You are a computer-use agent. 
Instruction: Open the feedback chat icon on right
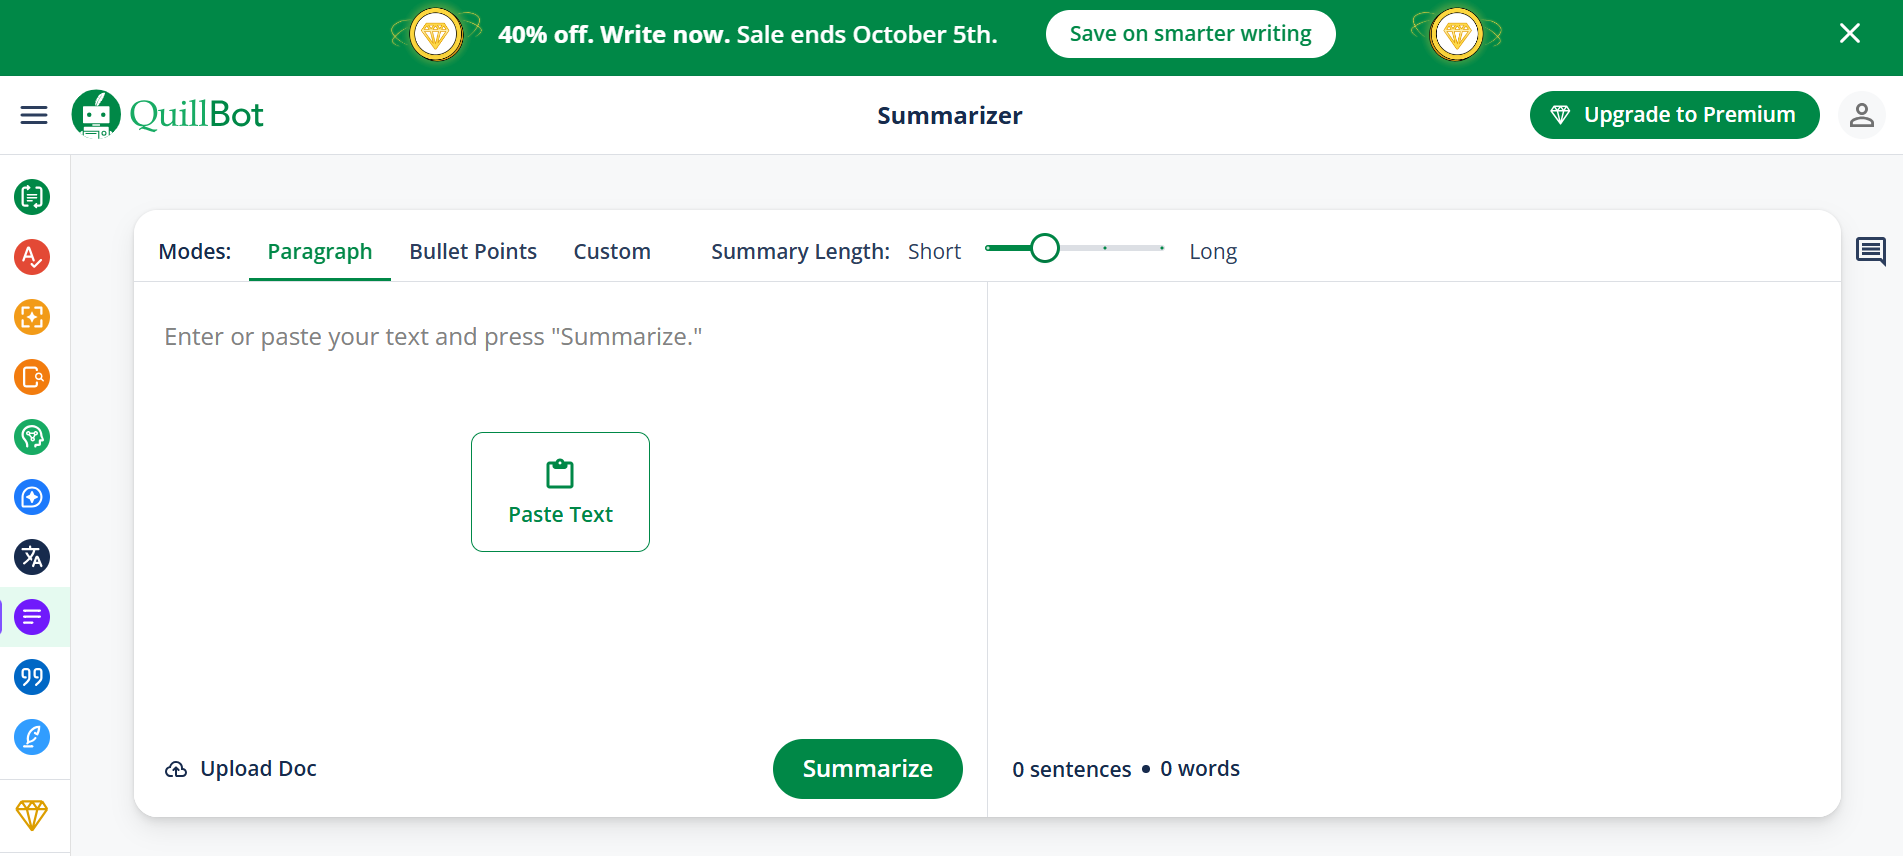click(1870, 251)
